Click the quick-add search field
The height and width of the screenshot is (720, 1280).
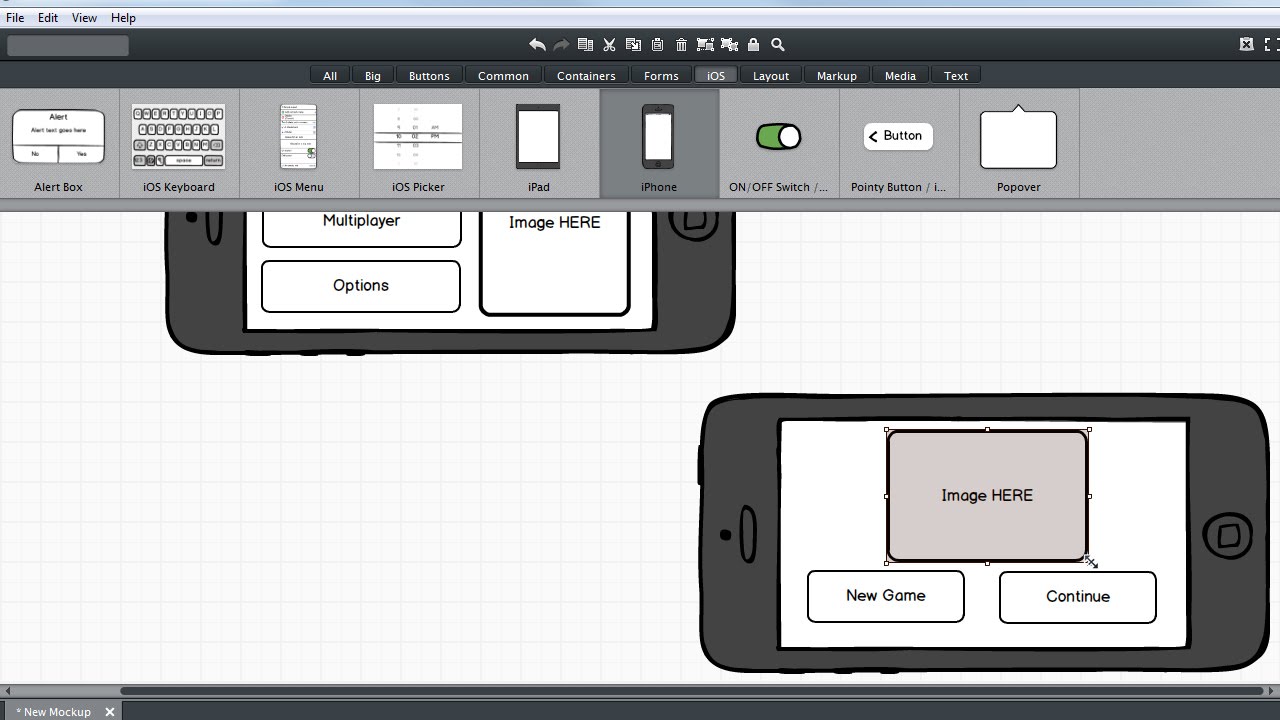(67, 45)
